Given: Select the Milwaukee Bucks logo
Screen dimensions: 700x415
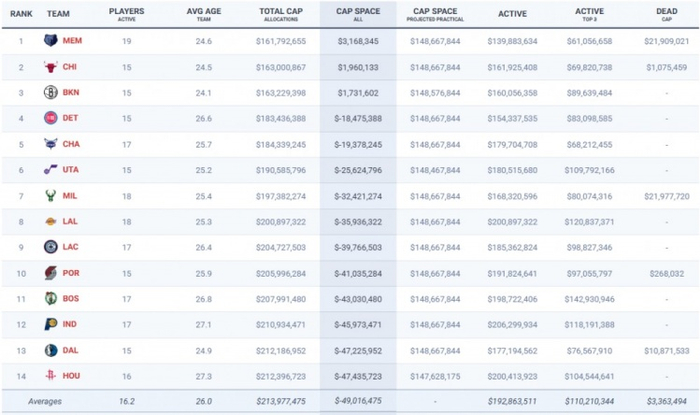Looking at the screenshot, I should click(x=50, y=195).
